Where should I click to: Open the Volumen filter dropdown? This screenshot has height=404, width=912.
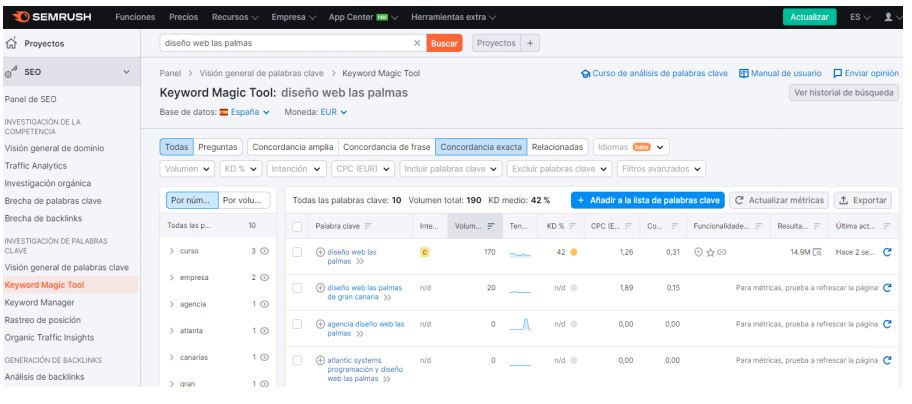point(187,169)
